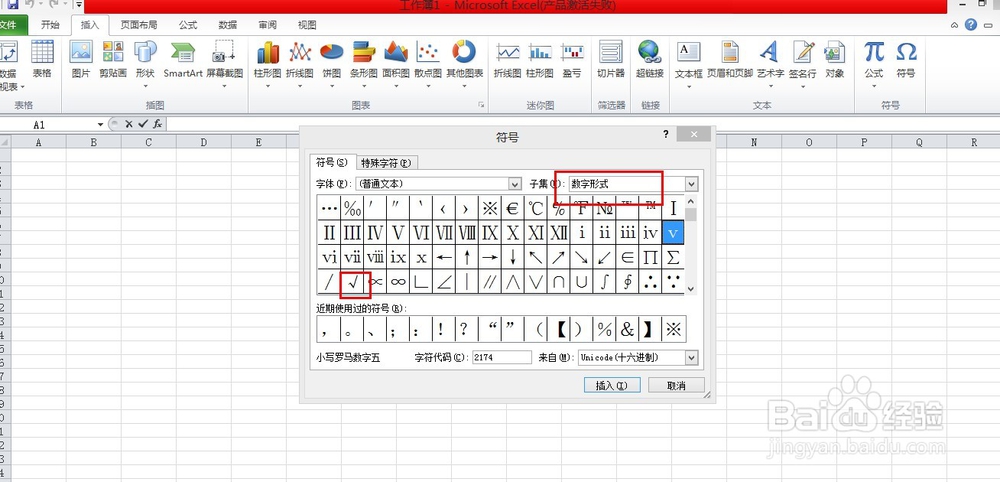Cancel formula entry with the X icon
1000x482 pixels.
click(129, 124)
